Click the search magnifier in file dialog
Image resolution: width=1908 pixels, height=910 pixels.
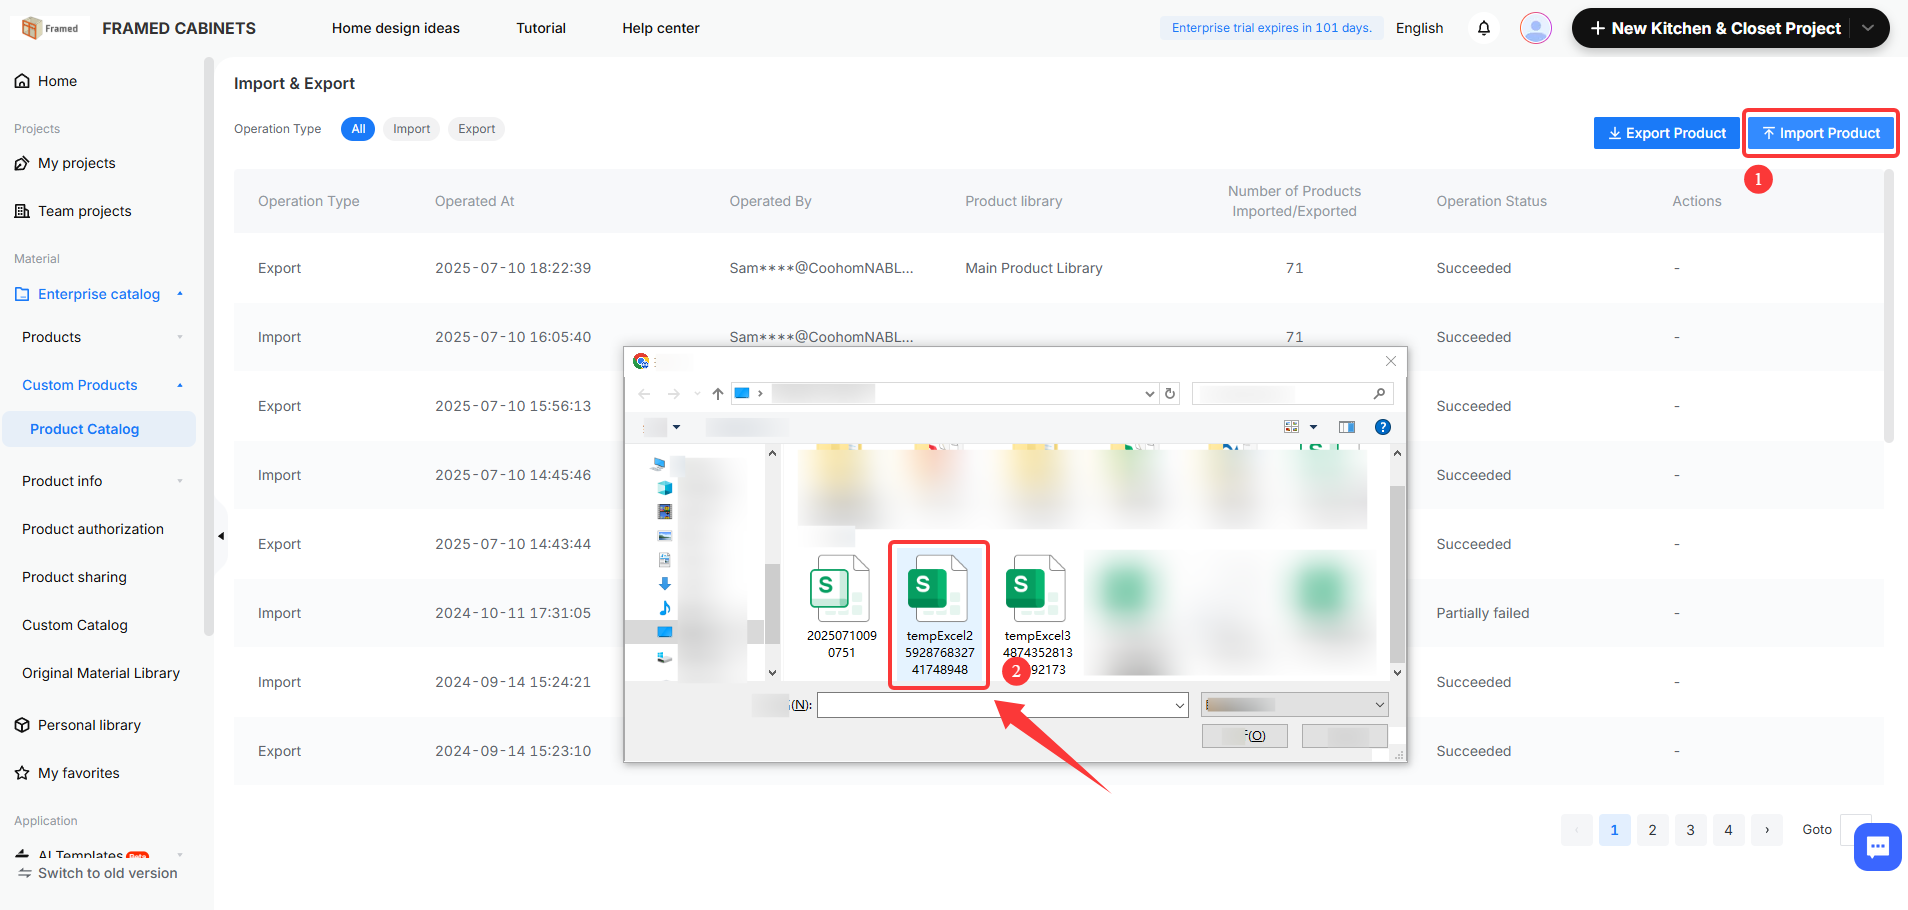point(1379,394)
